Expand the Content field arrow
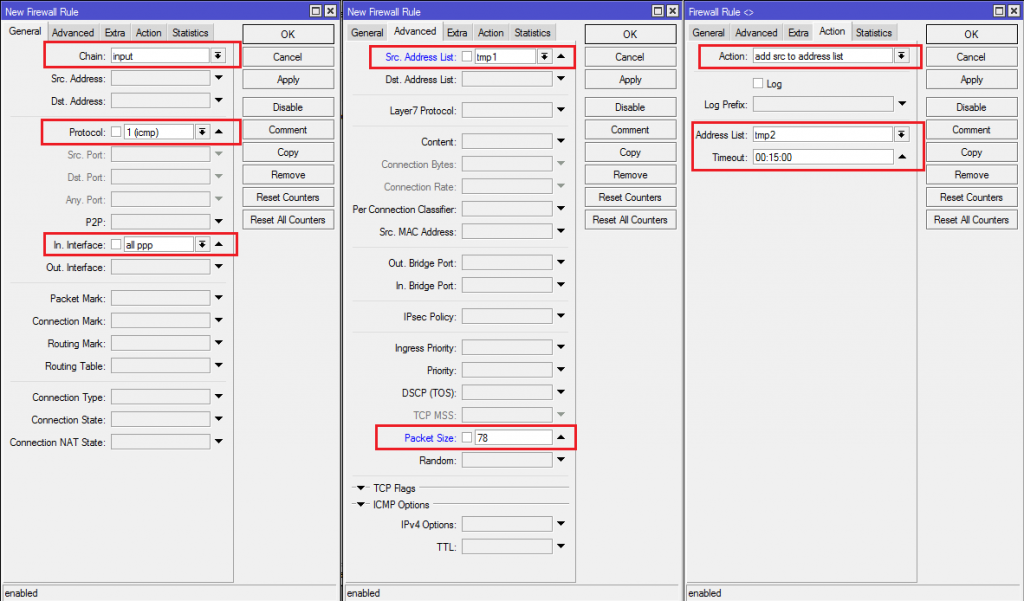Image resolution: width=1024 pixels, height=601 pixels. coord(561,141)
